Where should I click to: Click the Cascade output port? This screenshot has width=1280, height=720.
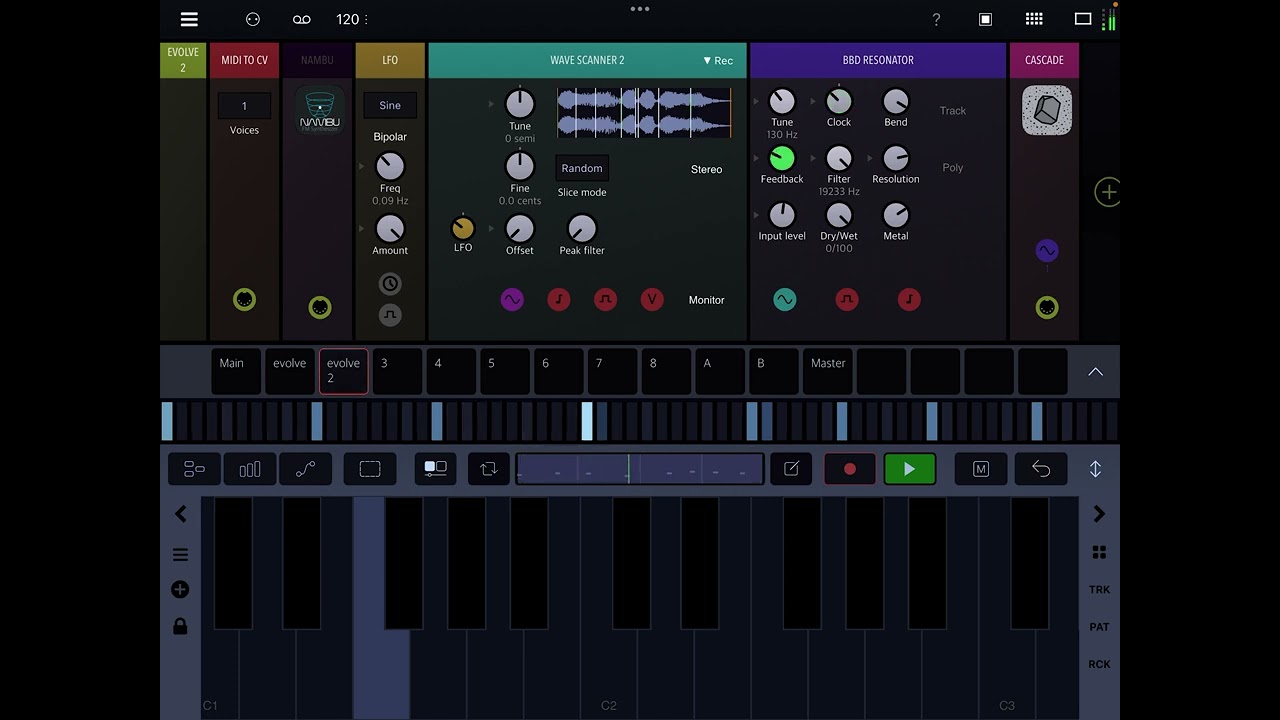click(1047, 307)
